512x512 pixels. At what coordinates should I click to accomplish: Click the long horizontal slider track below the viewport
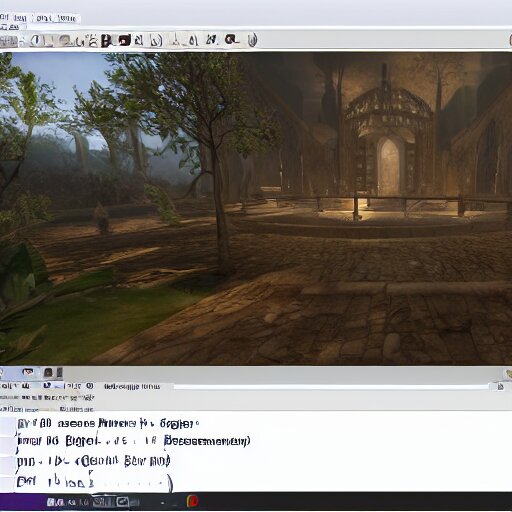tap(331, 387)
